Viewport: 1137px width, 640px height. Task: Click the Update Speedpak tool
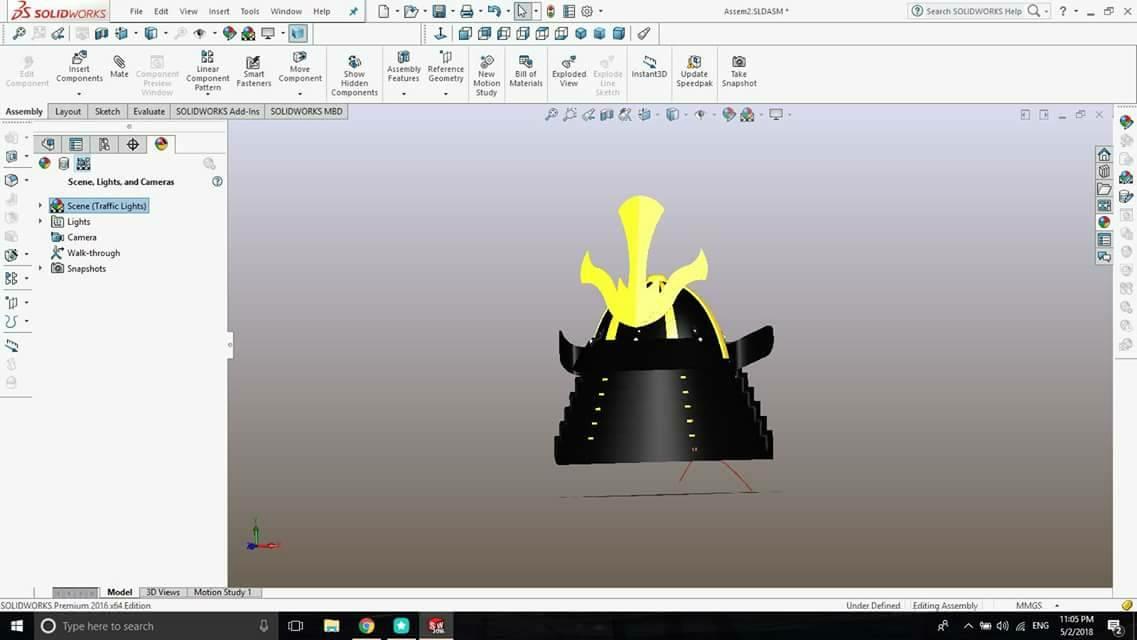[694, 71]
